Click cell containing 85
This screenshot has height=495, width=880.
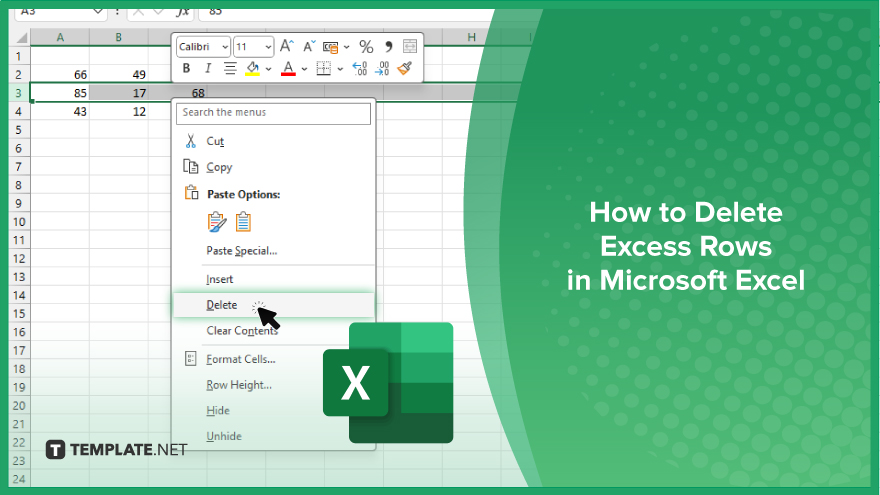point(60,93)
